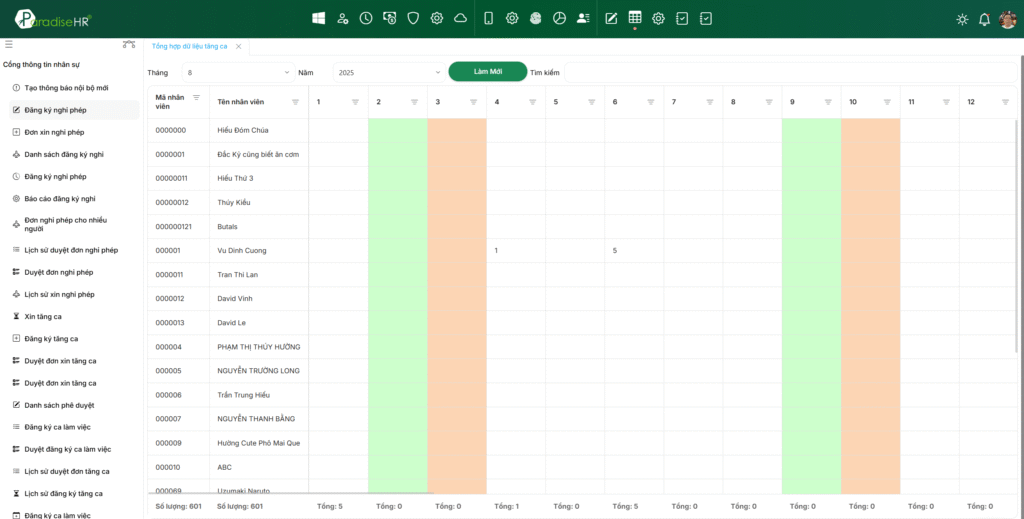The image size is (1024, 519).
Task: Click the green day-2 cell for Hiếu Đóm Chúa
Action: tap(398, 131)
